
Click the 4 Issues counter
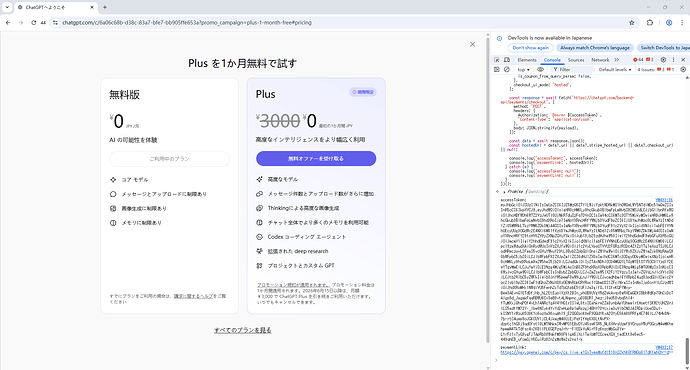point(655,70)
